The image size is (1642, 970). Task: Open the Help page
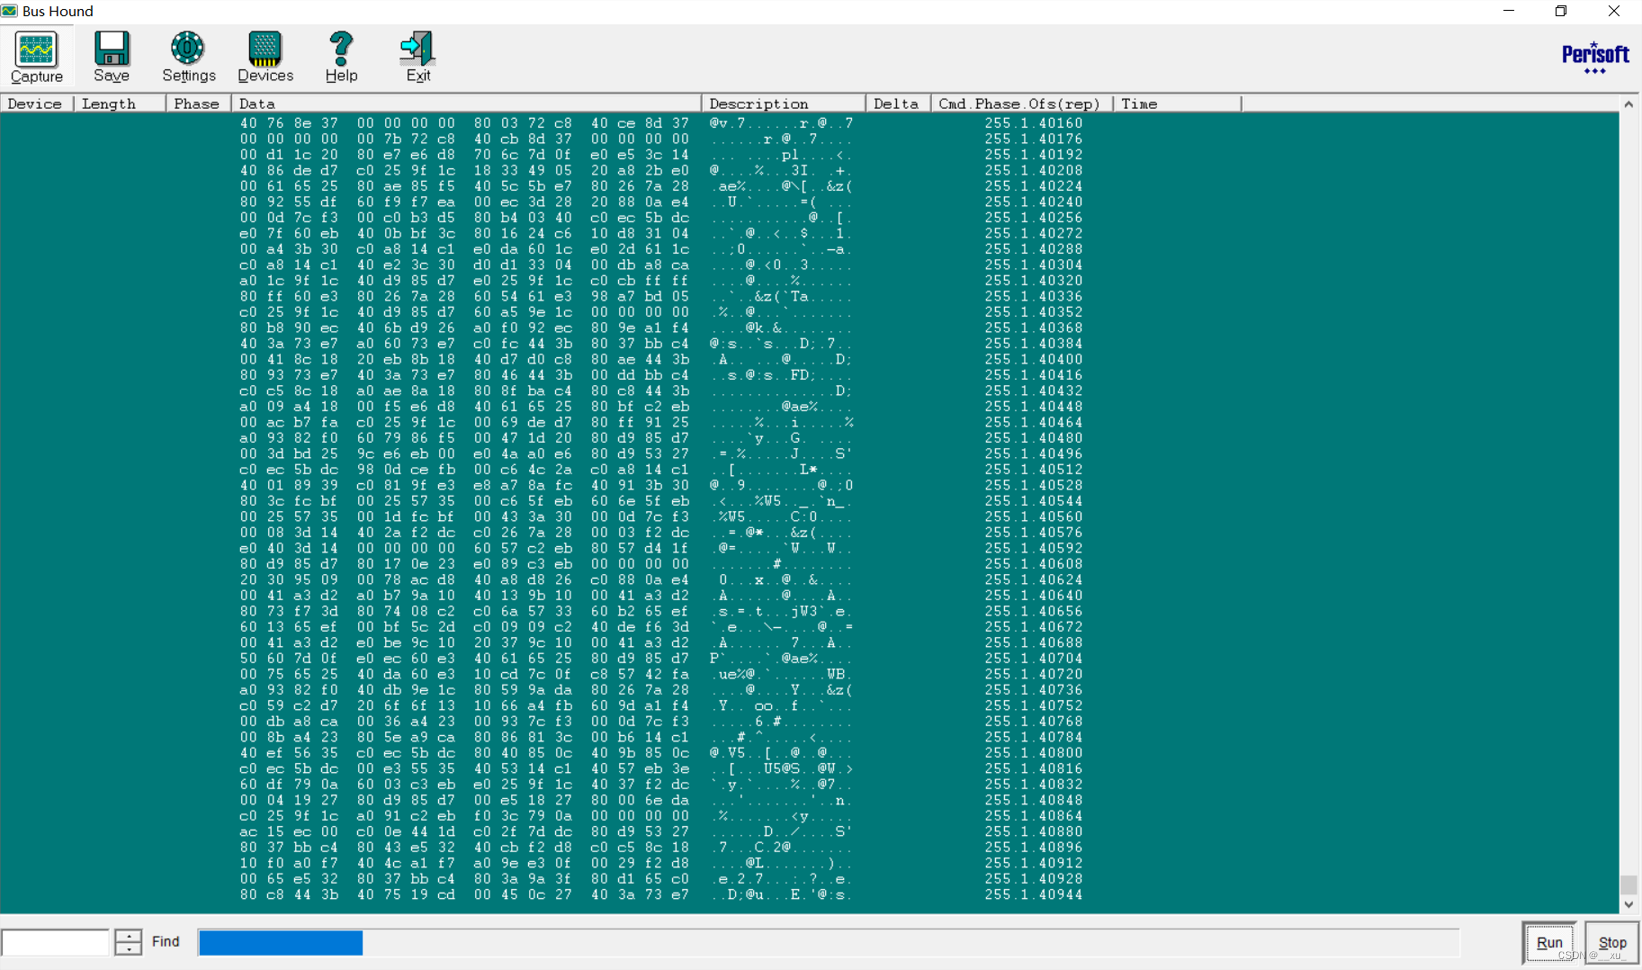click(341, 57)
